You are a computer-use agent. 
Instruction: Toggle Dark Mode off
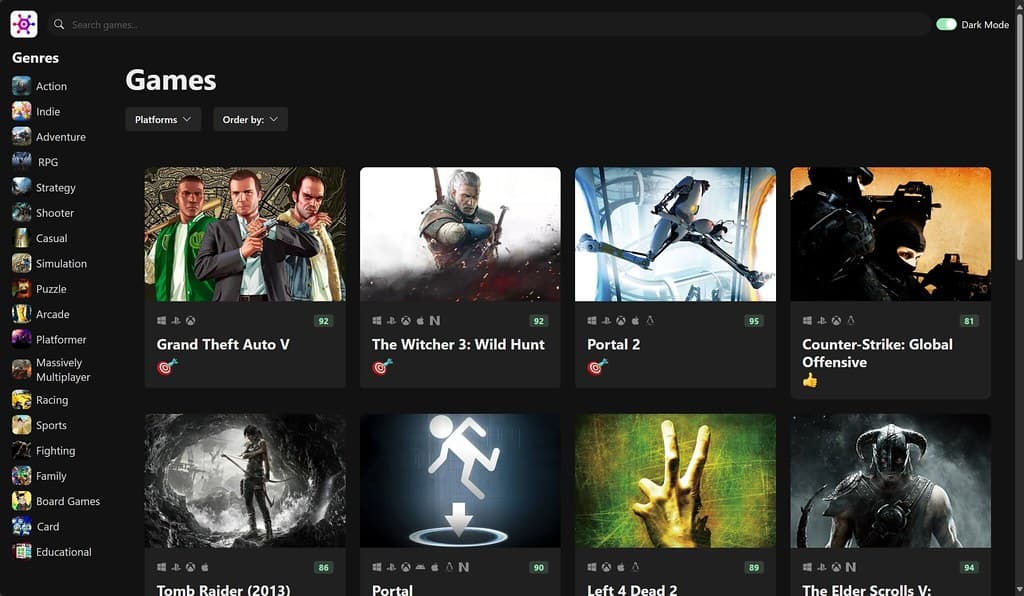coord(946,23)
